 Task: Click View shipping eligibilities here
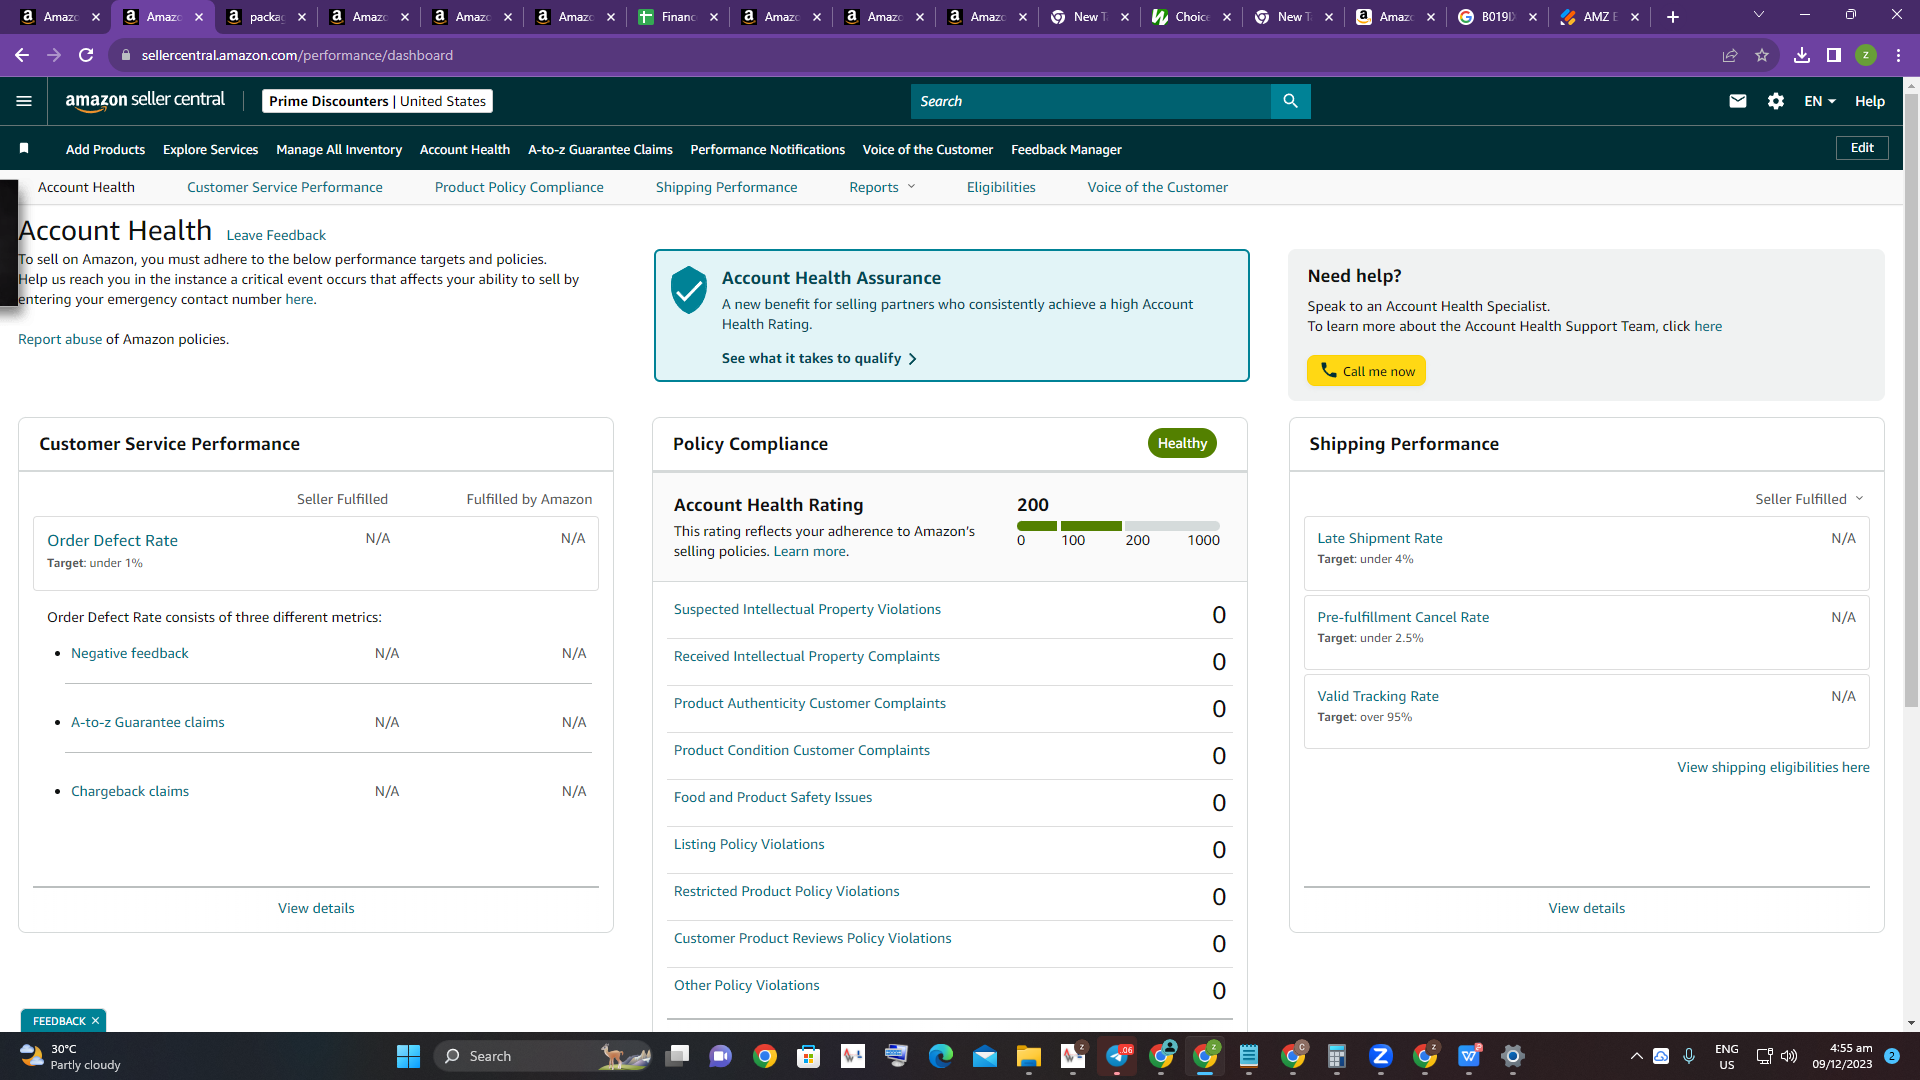click(x=1773, y=767)
